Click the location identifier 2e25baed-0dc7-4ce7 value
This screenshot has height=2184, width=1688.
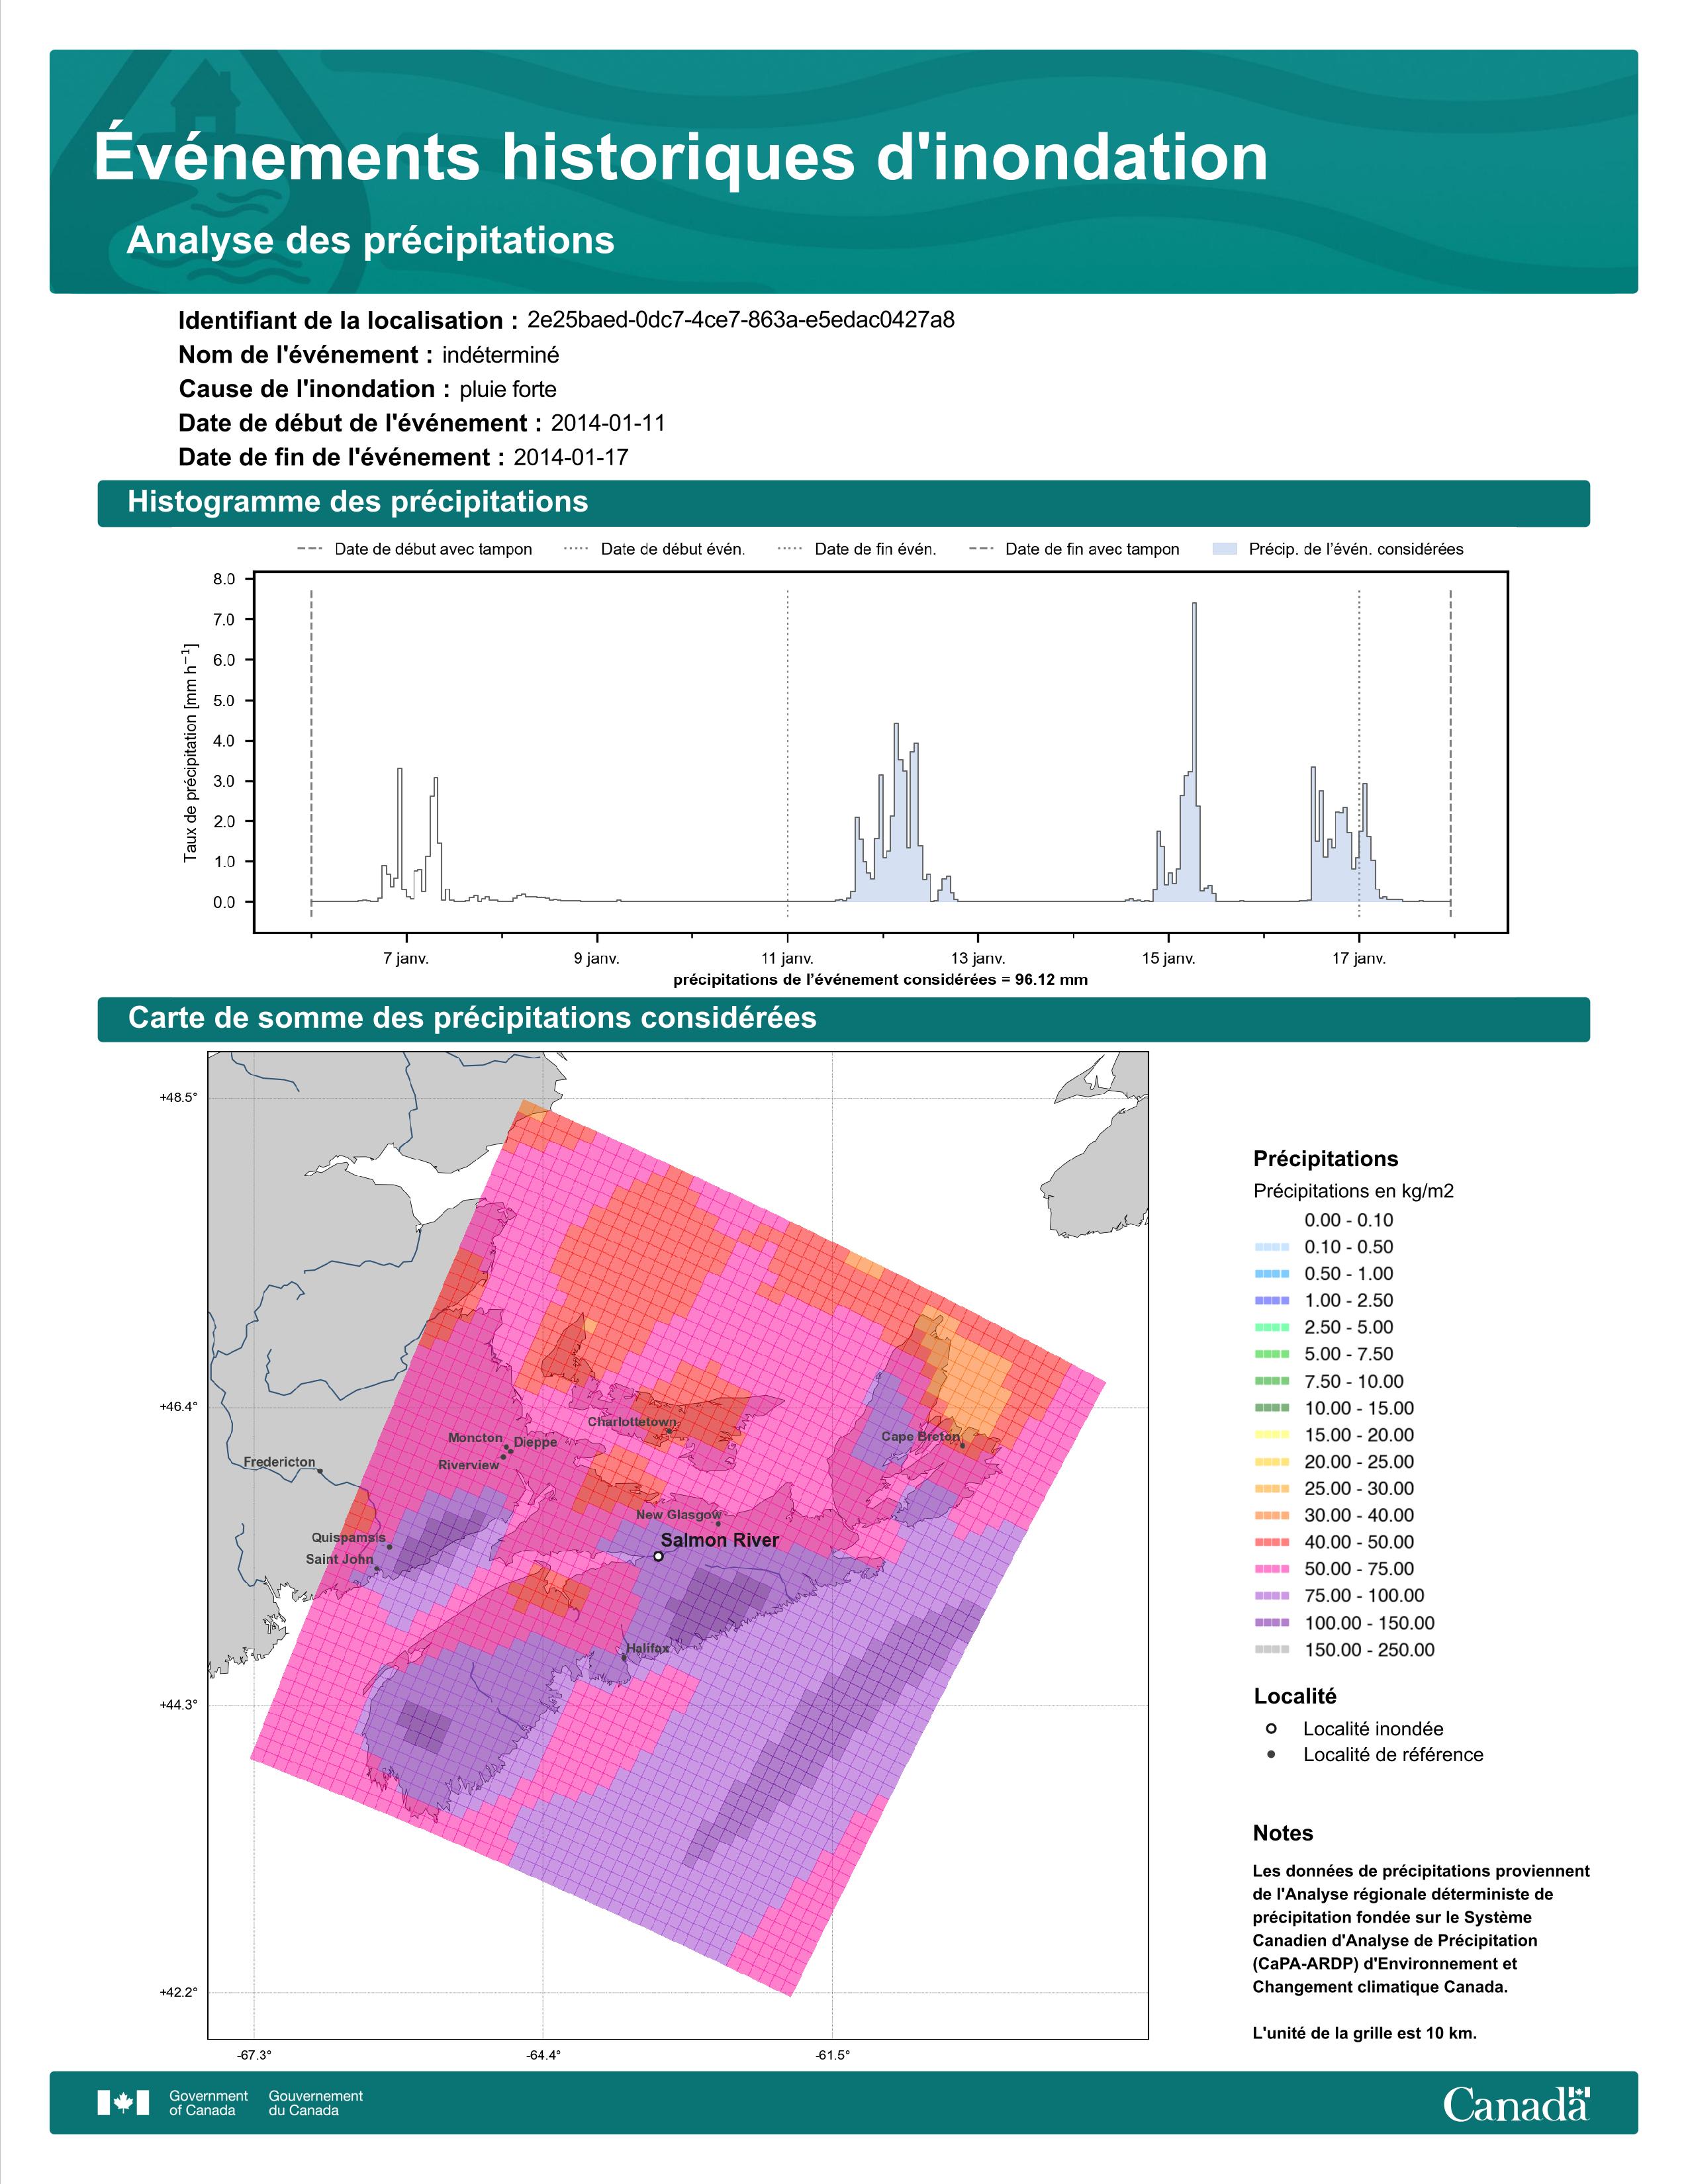point(741,320)
